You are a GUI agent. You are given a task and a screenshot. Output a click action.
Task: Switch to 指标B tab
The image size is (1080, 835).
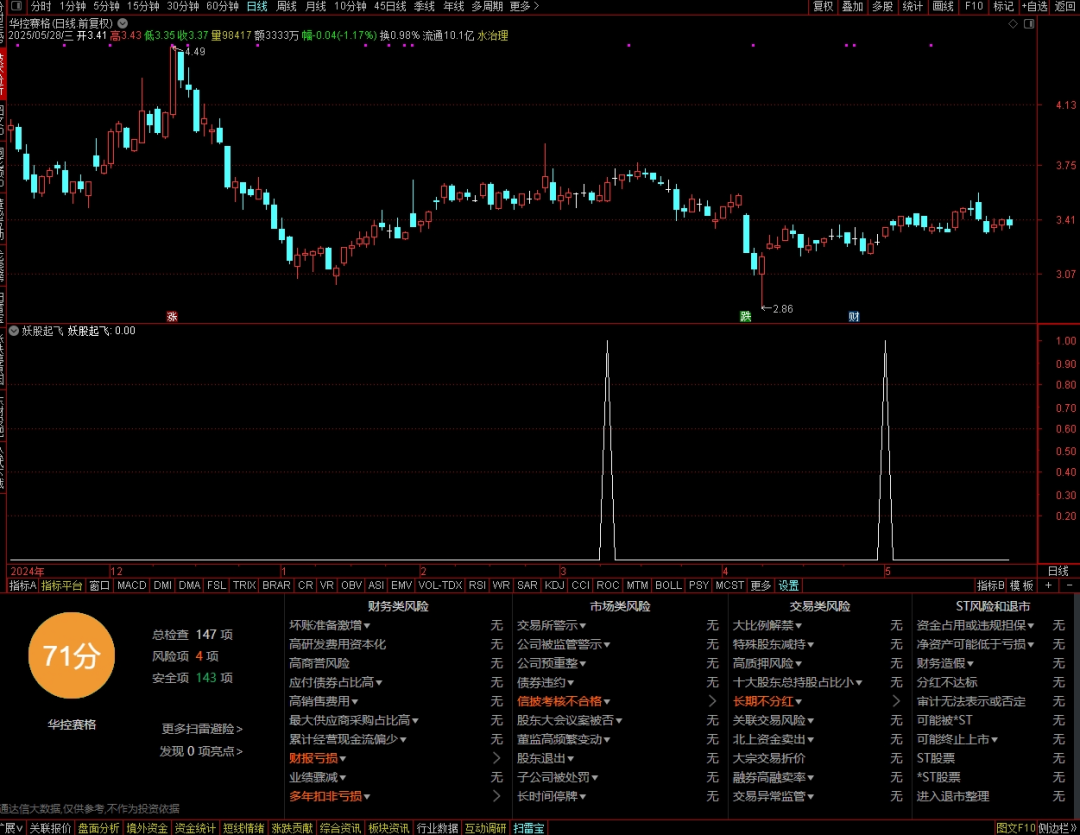pos(990,585)
